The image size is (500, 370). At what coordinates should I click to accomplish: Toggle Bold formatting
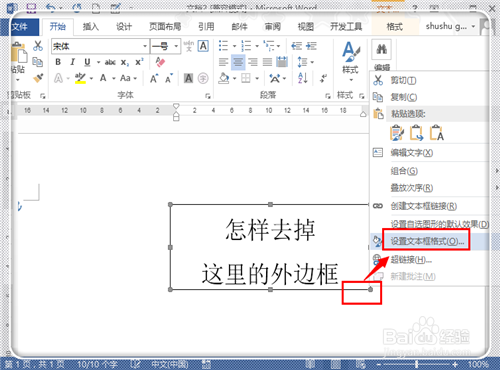pyautogui.click(x=58, y=62)
